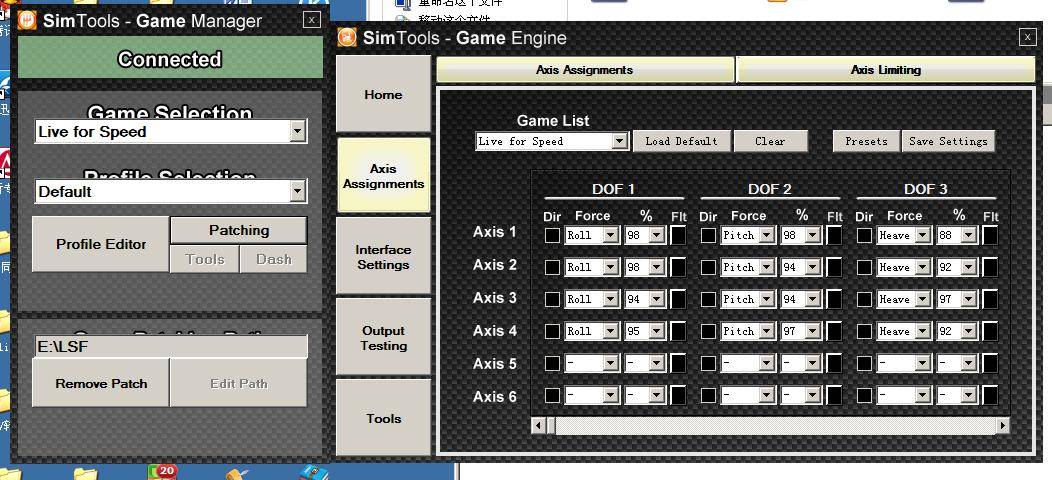The width and height of the screenshot is (1052, 480).
Task: Open Interface Settings section
Action: click(383, 256)
